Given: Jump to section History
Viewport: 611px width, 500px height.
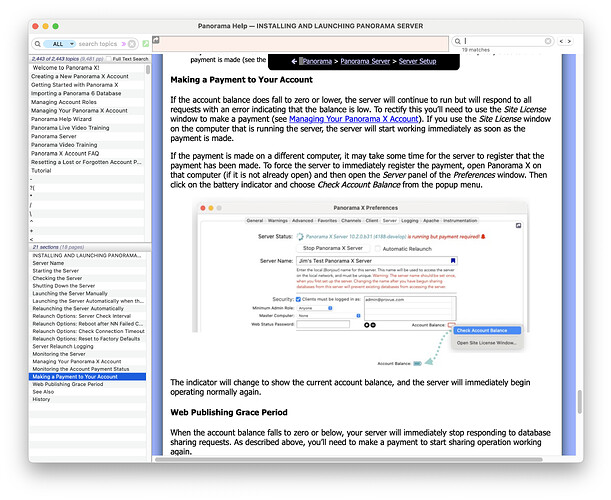Looking at the screenshot, I should [87, 399].
